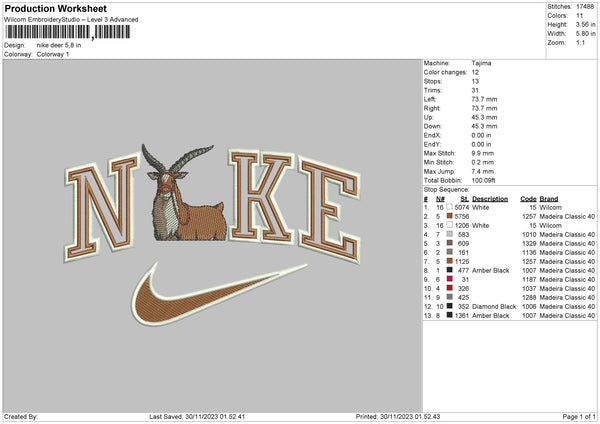Click the 'EndX:' label
This screenshot has width=600, height=424.
432,135
